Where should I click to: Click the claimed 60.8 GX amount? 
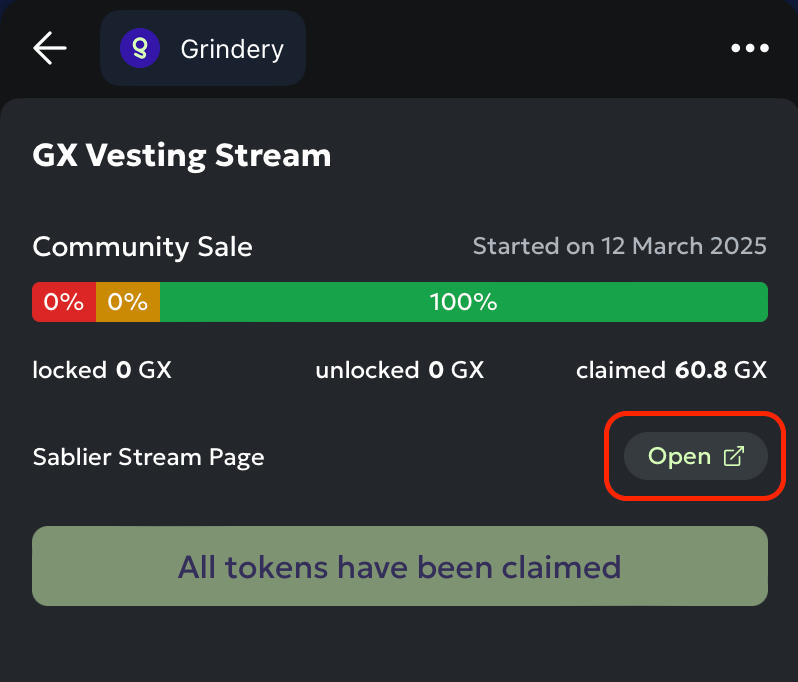(x=671, y=371)
